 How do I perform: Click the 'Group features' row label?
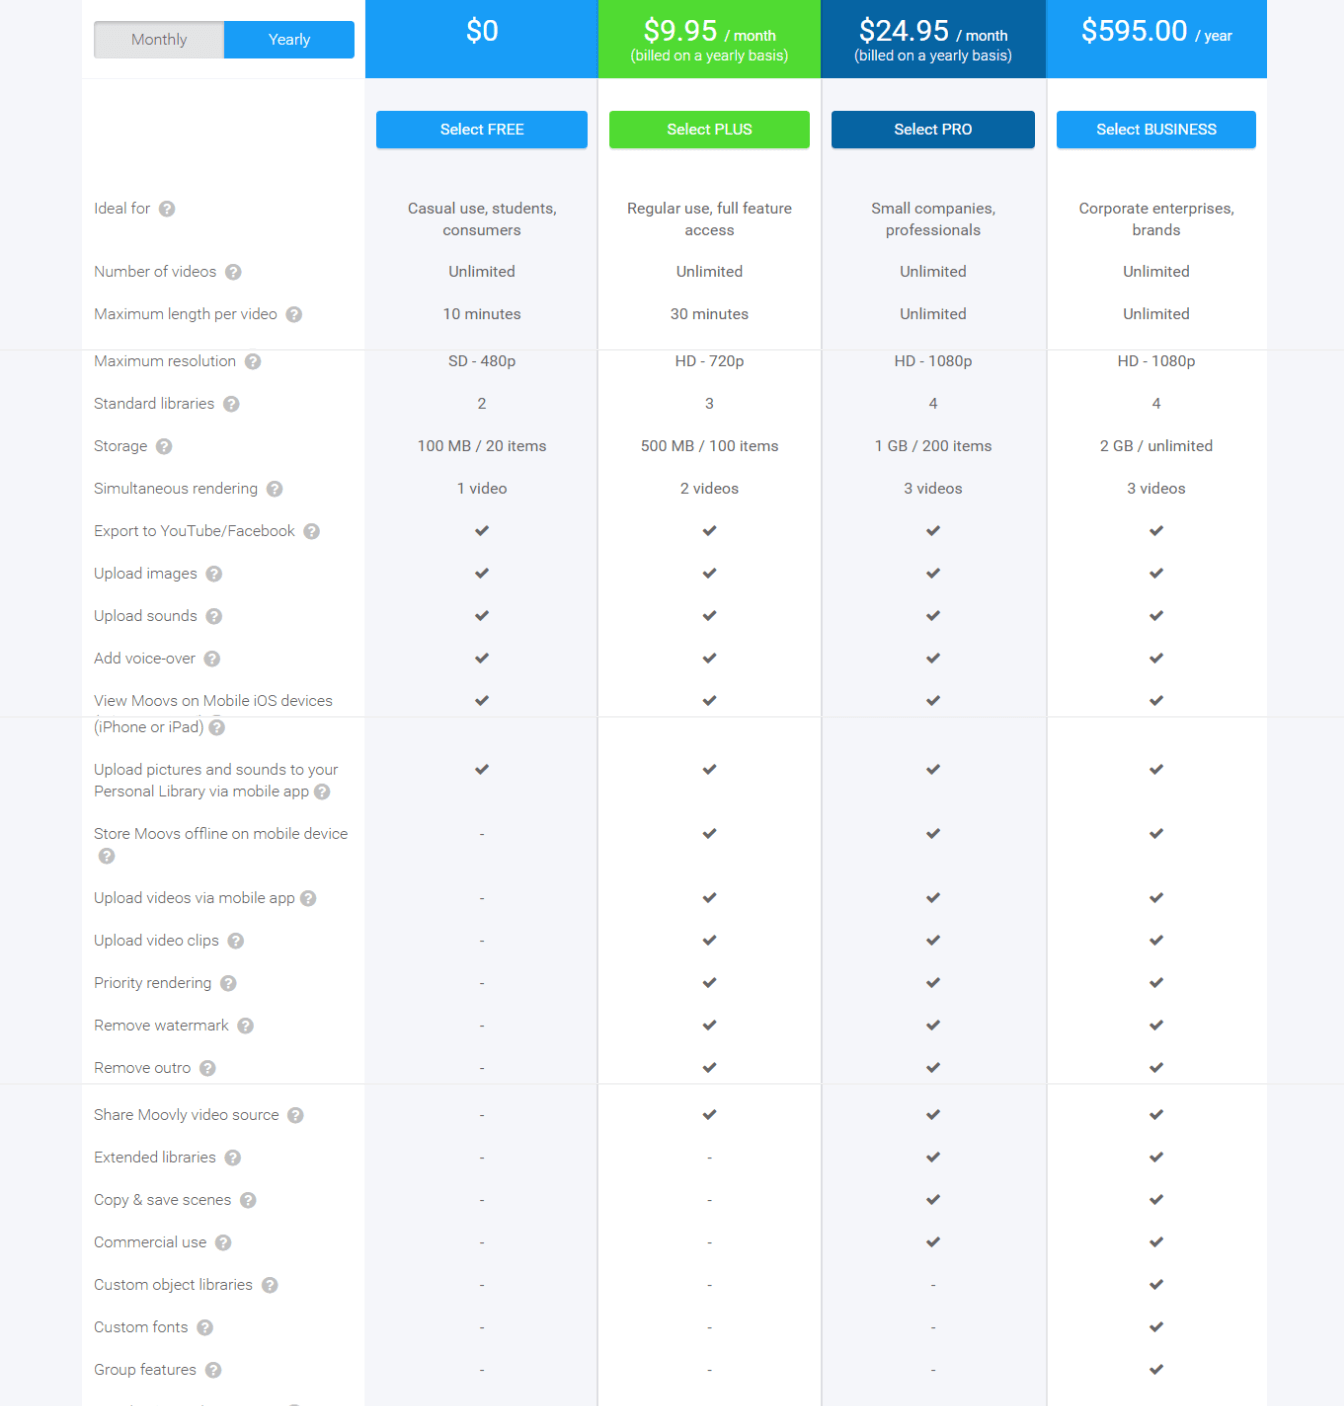click(145, 1370)
